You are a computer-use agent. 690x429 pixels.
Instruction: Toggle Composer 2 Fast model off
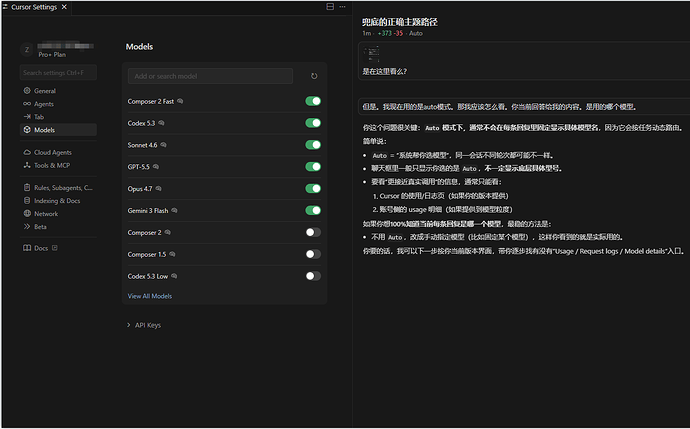313,101
